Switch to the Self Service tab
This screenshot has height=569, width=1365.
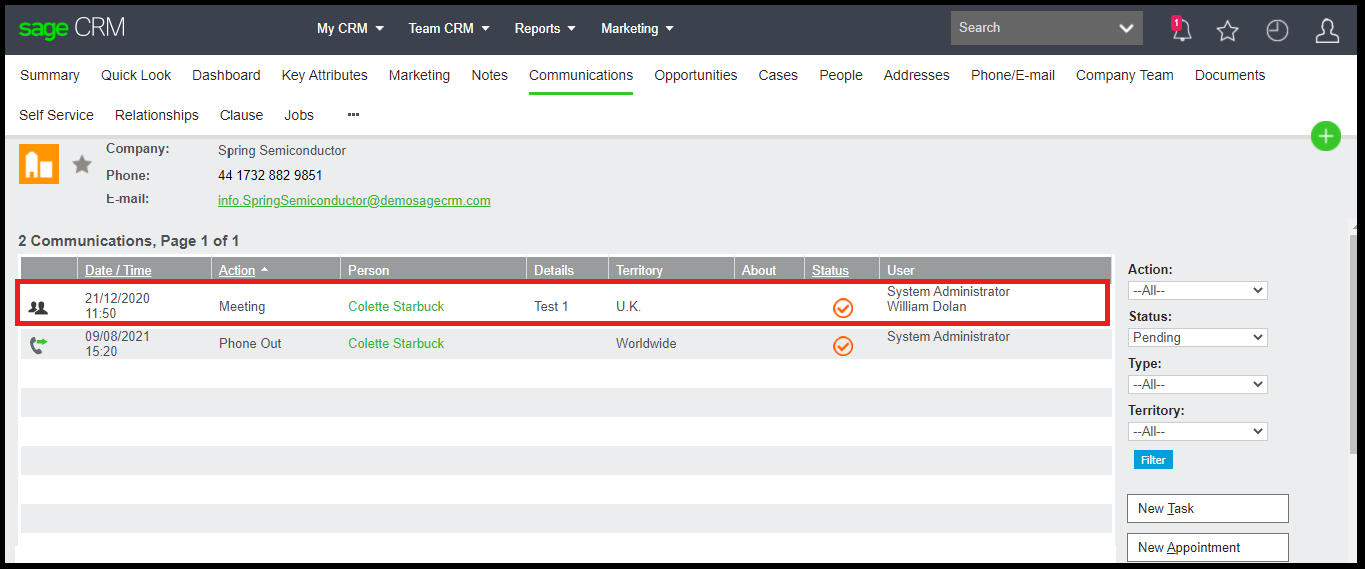click(x=56, y=115)
